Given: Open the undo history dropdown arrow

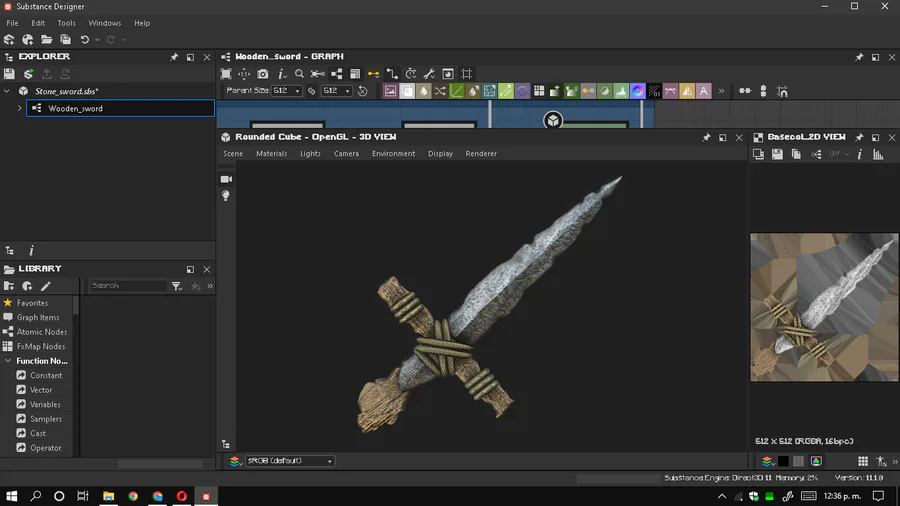Looking at the screenshot, I should coord(97,40).
